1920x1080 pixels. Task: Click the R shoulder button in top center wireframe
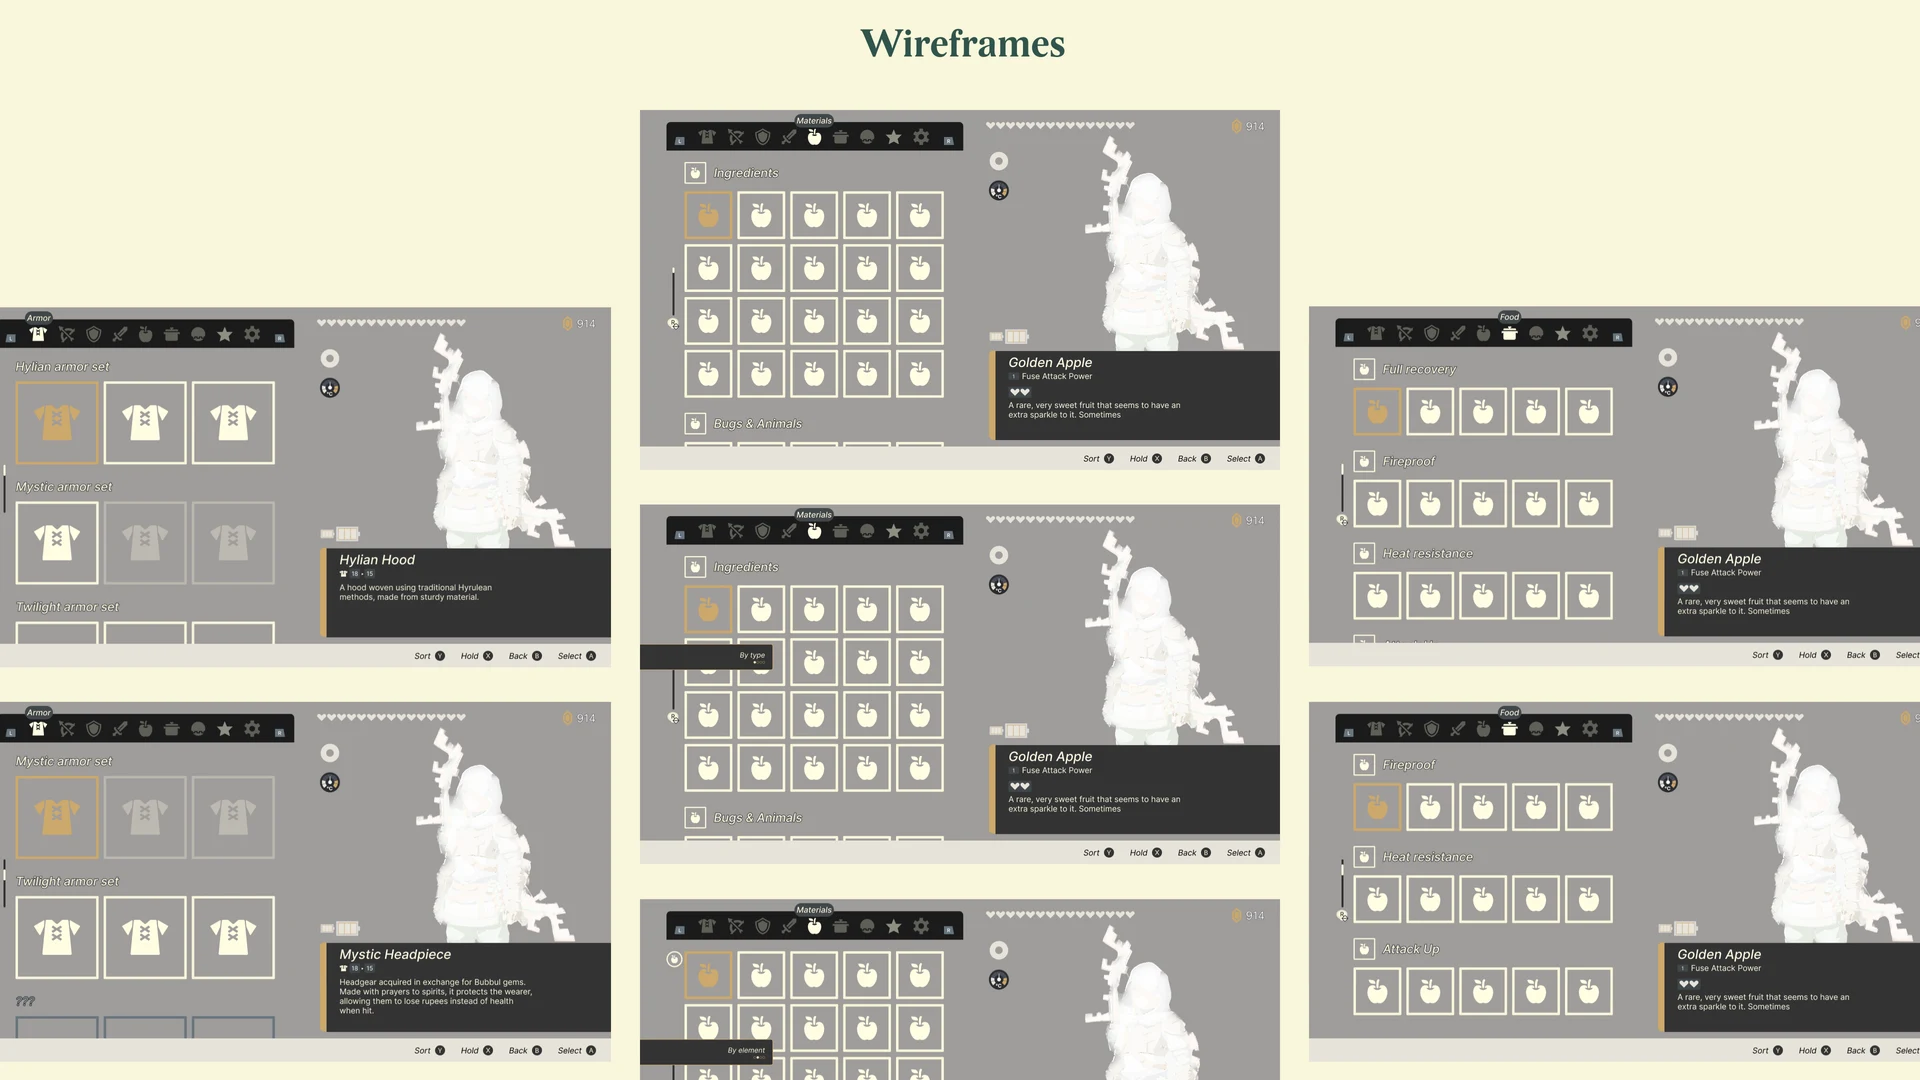coord(948,141)
